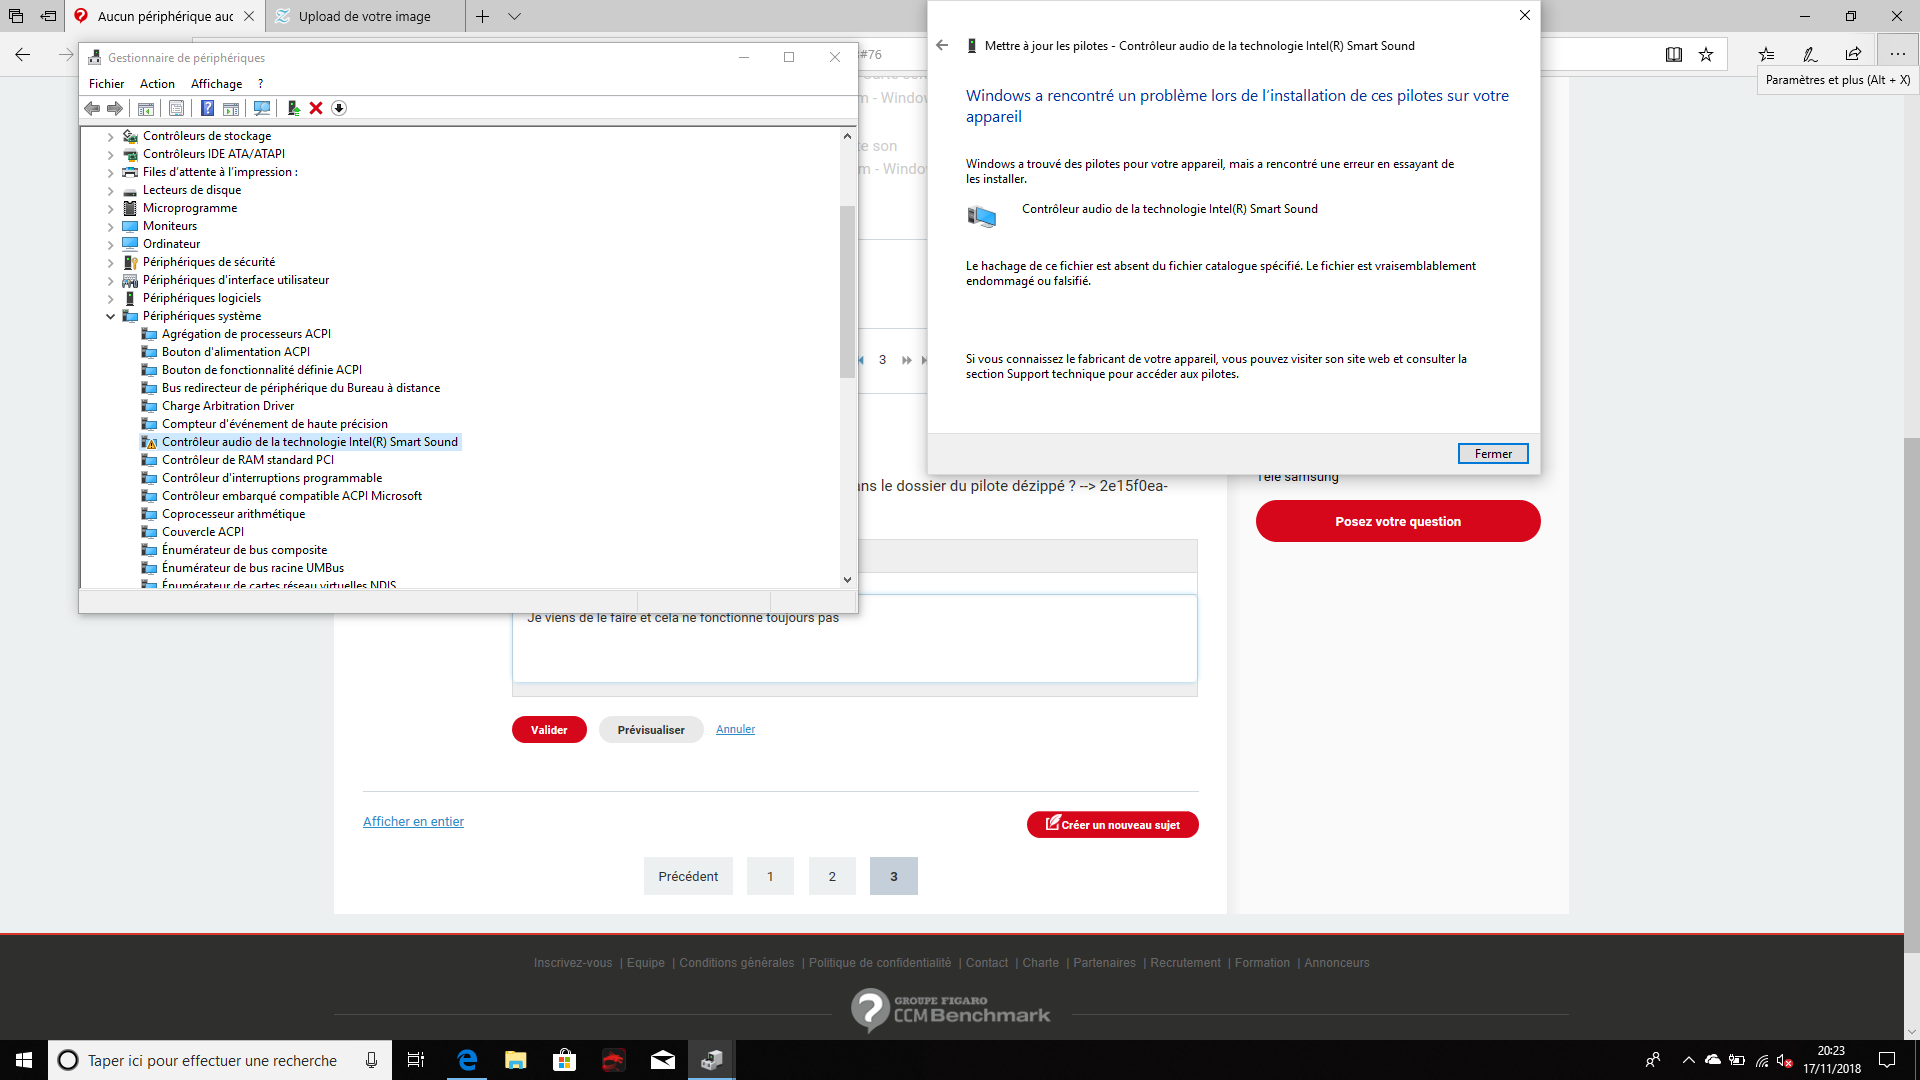1920x1080 pixels.
Task: Expand the Moniteurs category
Action: coord(110,226)
